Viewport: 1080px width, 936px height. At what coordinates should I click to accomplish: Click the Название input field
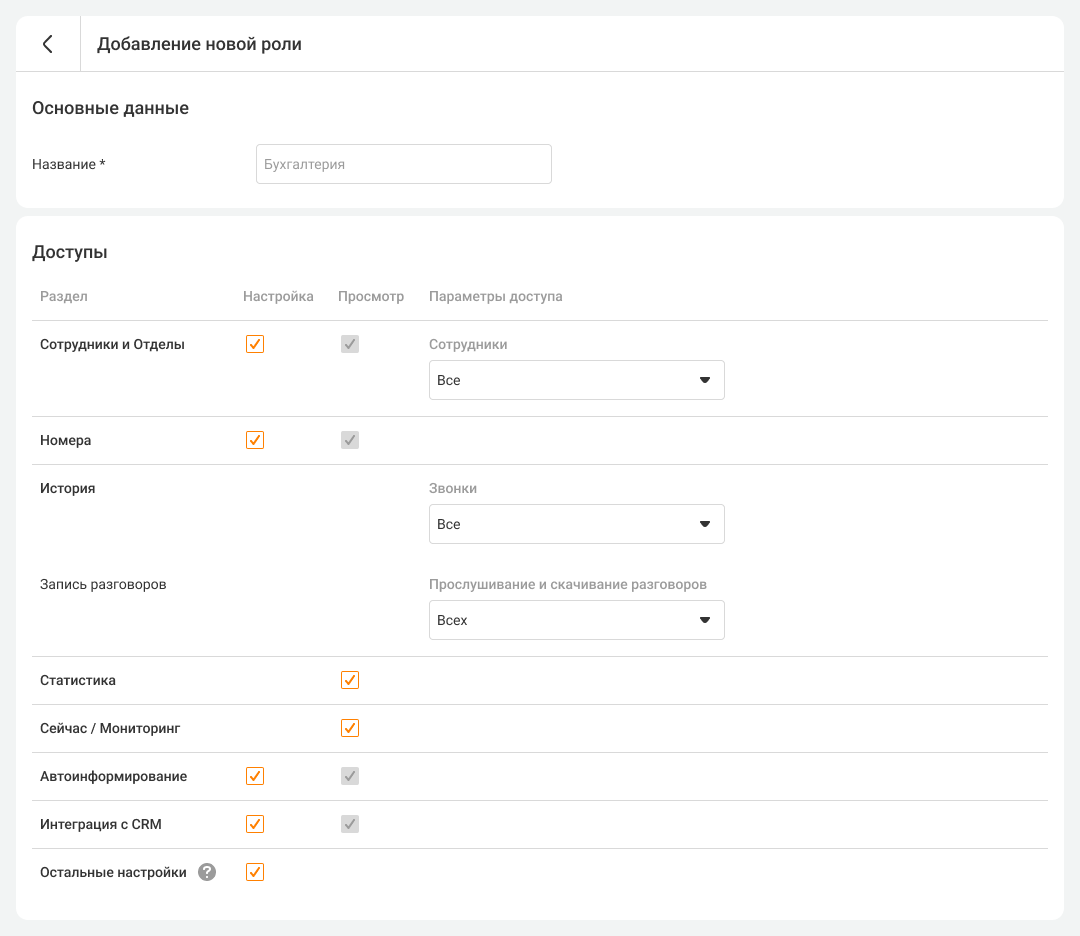[x=403, y=164]
